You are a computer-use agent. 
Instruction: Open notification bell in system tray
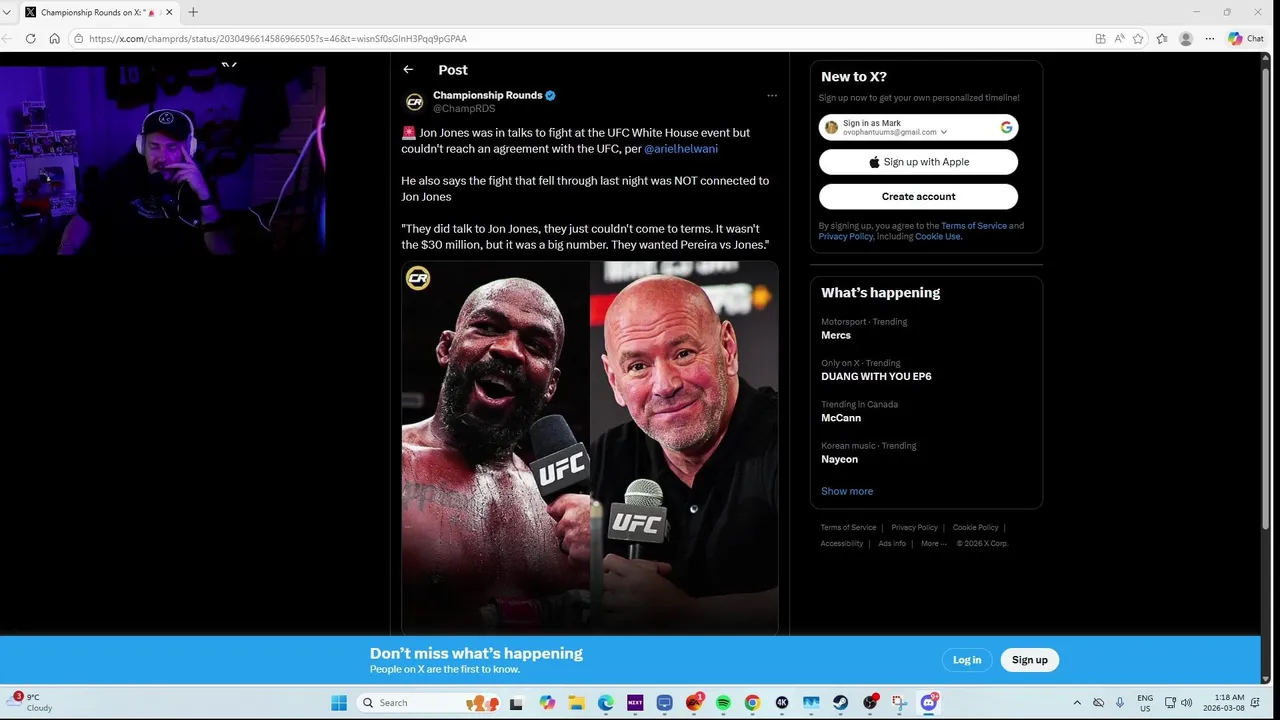[1256, 703]
